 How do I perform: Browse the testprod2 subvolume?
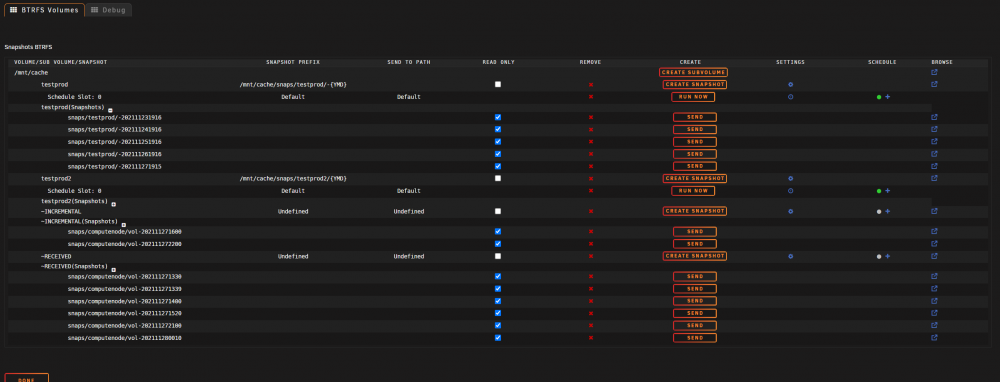click(x=934, y=179)
